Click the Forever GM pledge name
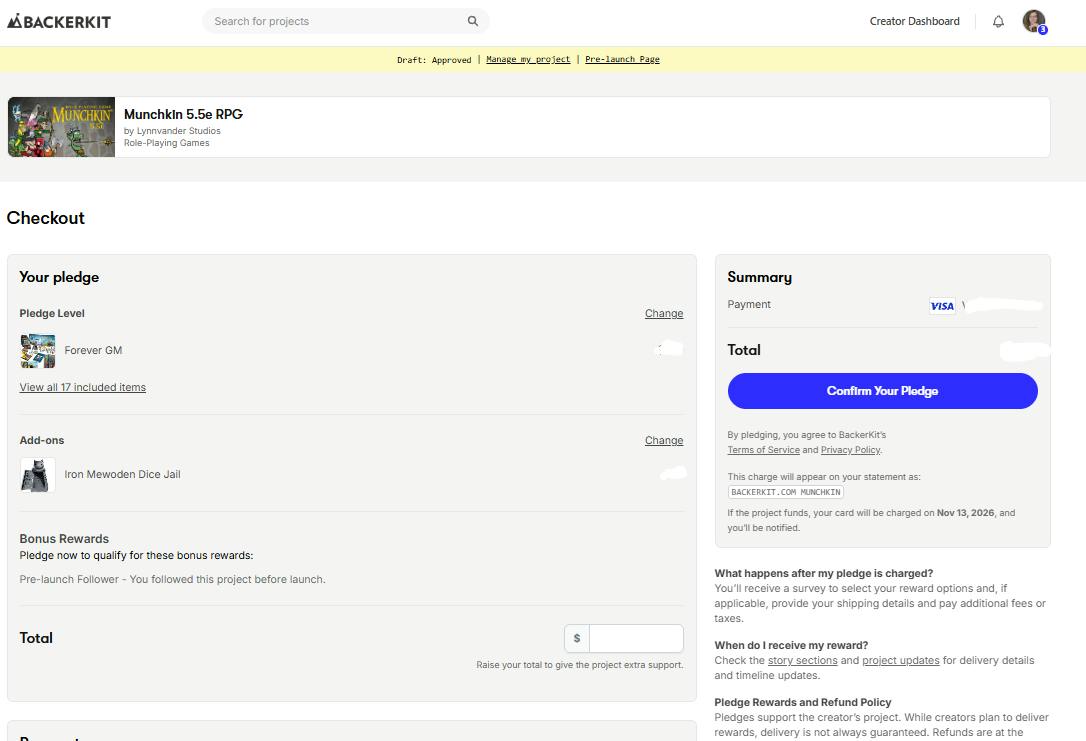1086x741 pixels. pos(94,350)
